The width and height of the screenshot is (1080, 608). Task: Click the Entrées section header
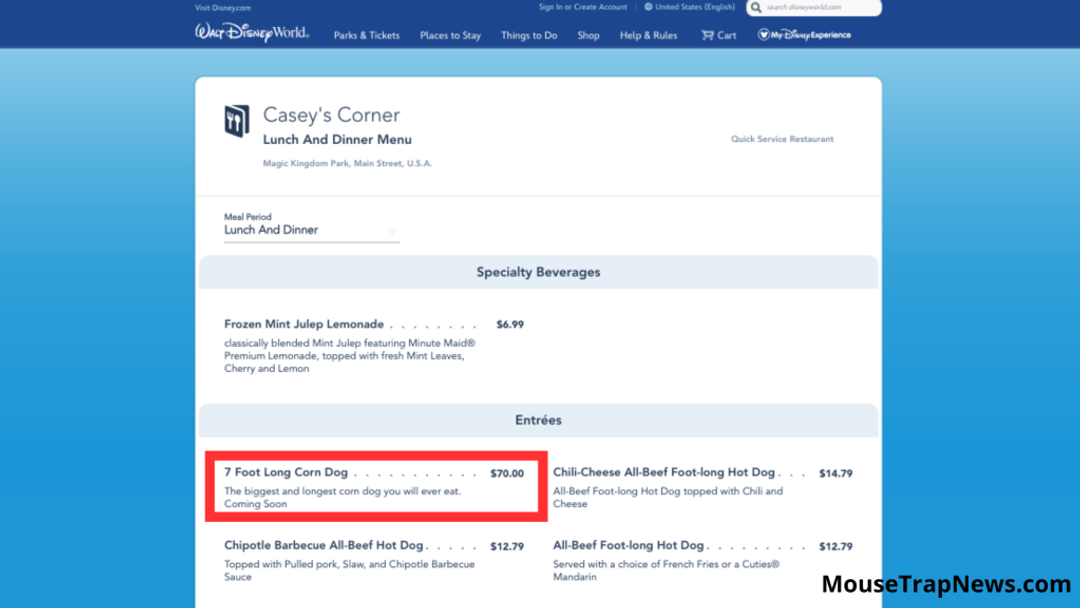[x=538, y=420]
